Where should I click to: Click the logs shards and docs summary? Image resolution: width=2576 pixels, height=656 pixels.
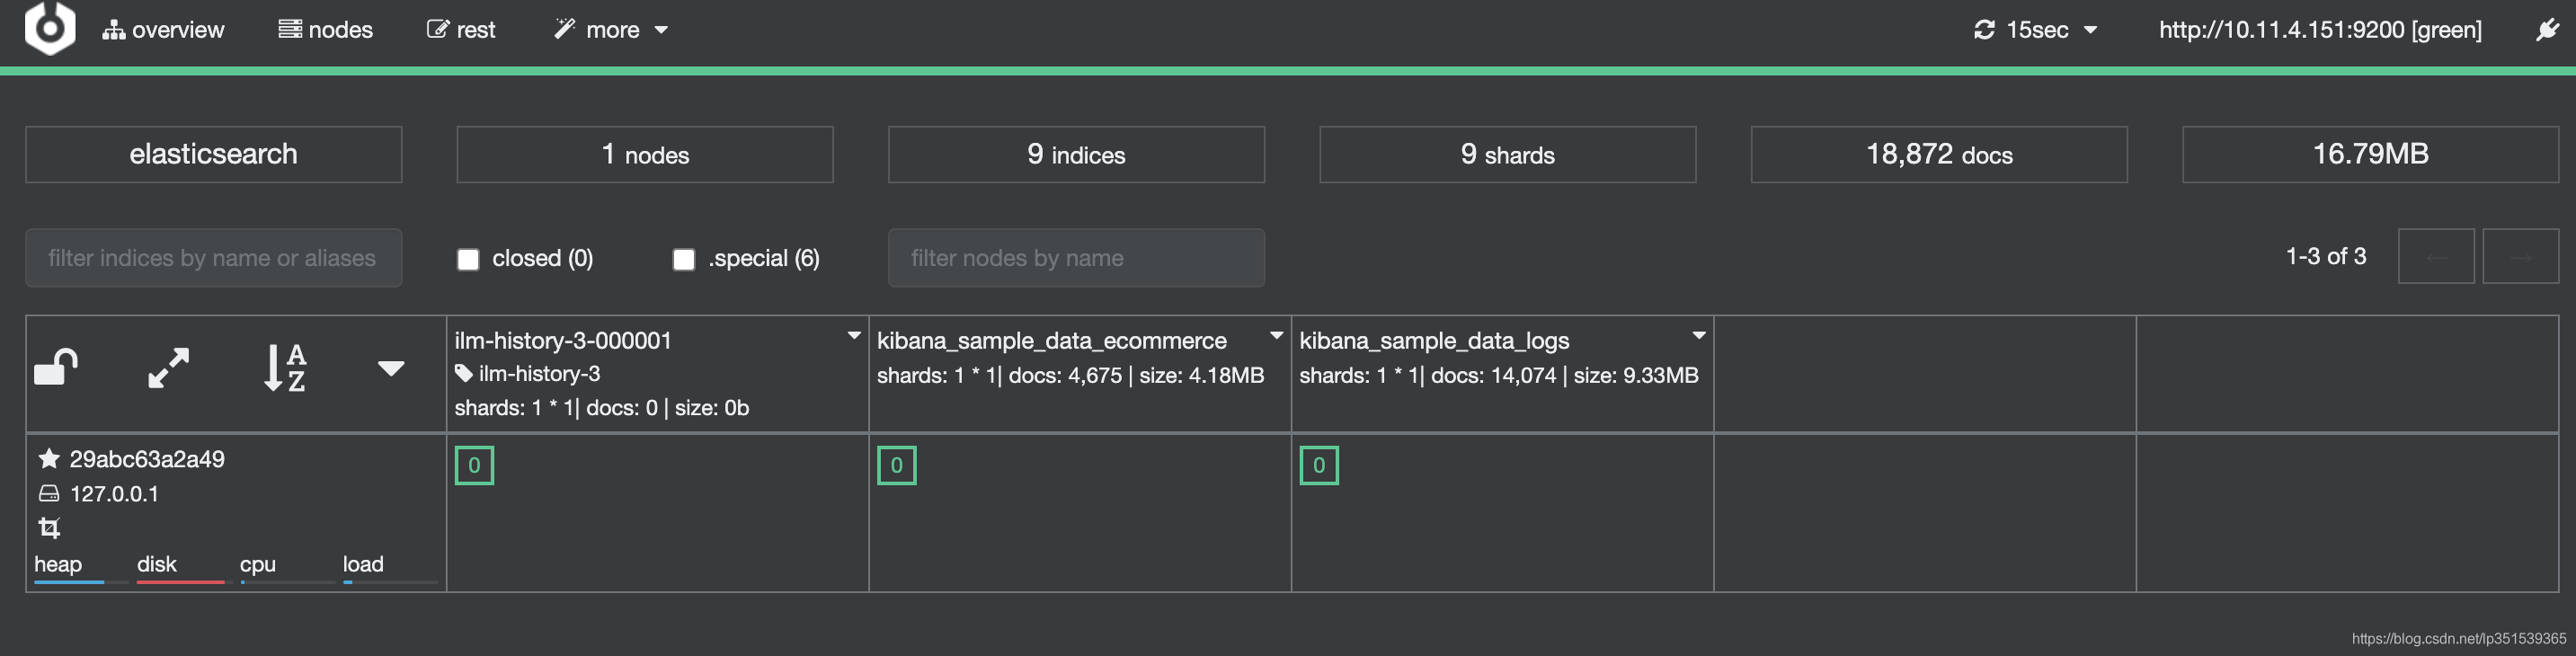[x=1498, y=375]
